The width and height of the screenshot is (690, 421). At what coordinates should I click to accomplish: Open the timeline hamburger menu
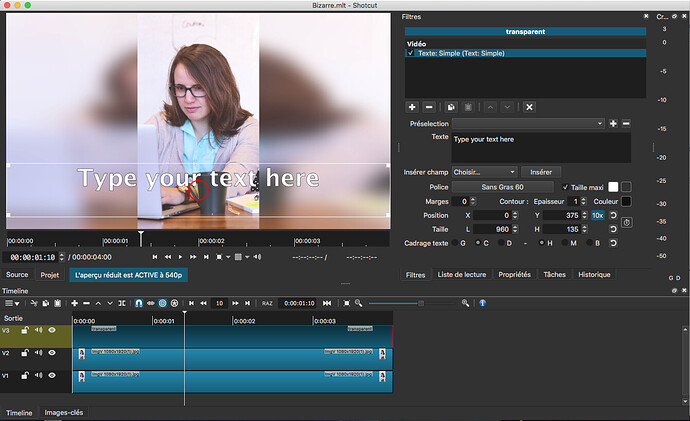click(x=11, y=303)
